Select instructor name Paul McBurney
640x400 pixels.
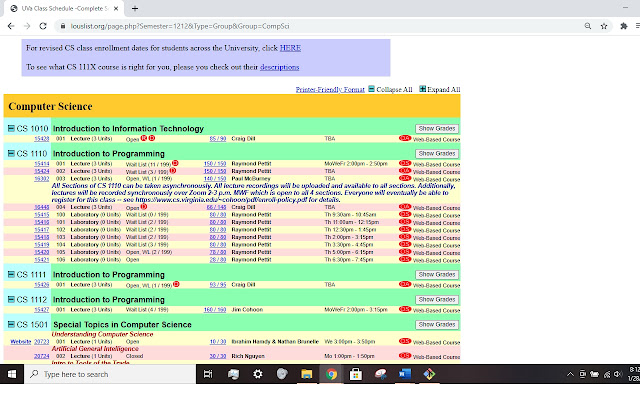251,178
